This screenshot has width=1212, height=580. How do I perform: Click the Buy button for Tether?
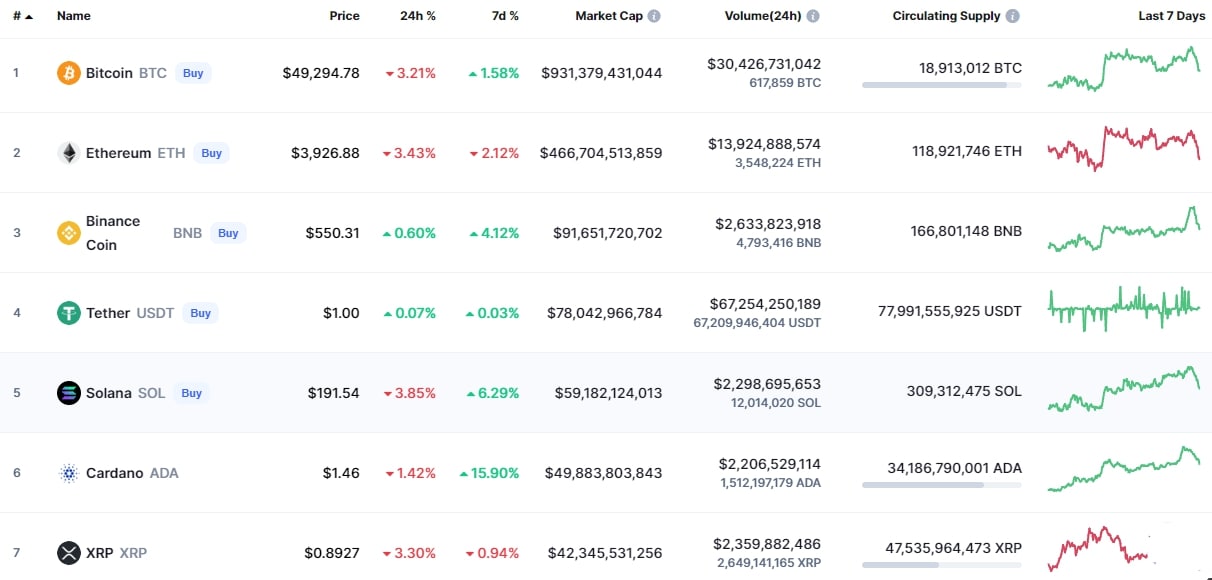[201, 313]
